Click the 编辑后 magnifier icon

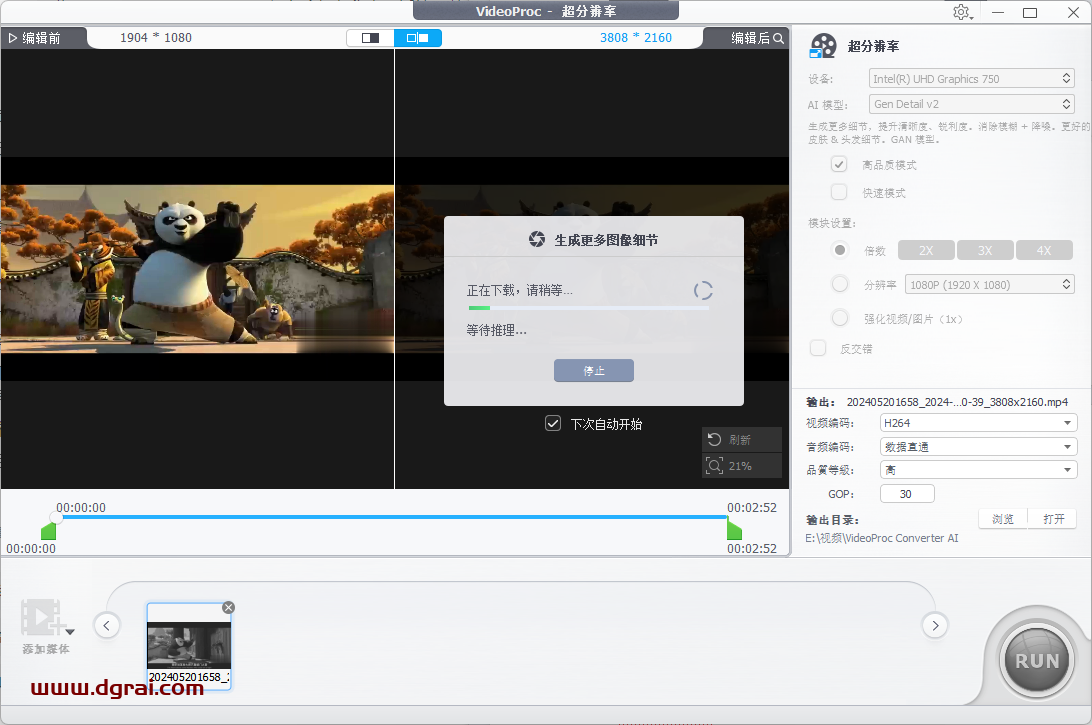pos(779,38)
